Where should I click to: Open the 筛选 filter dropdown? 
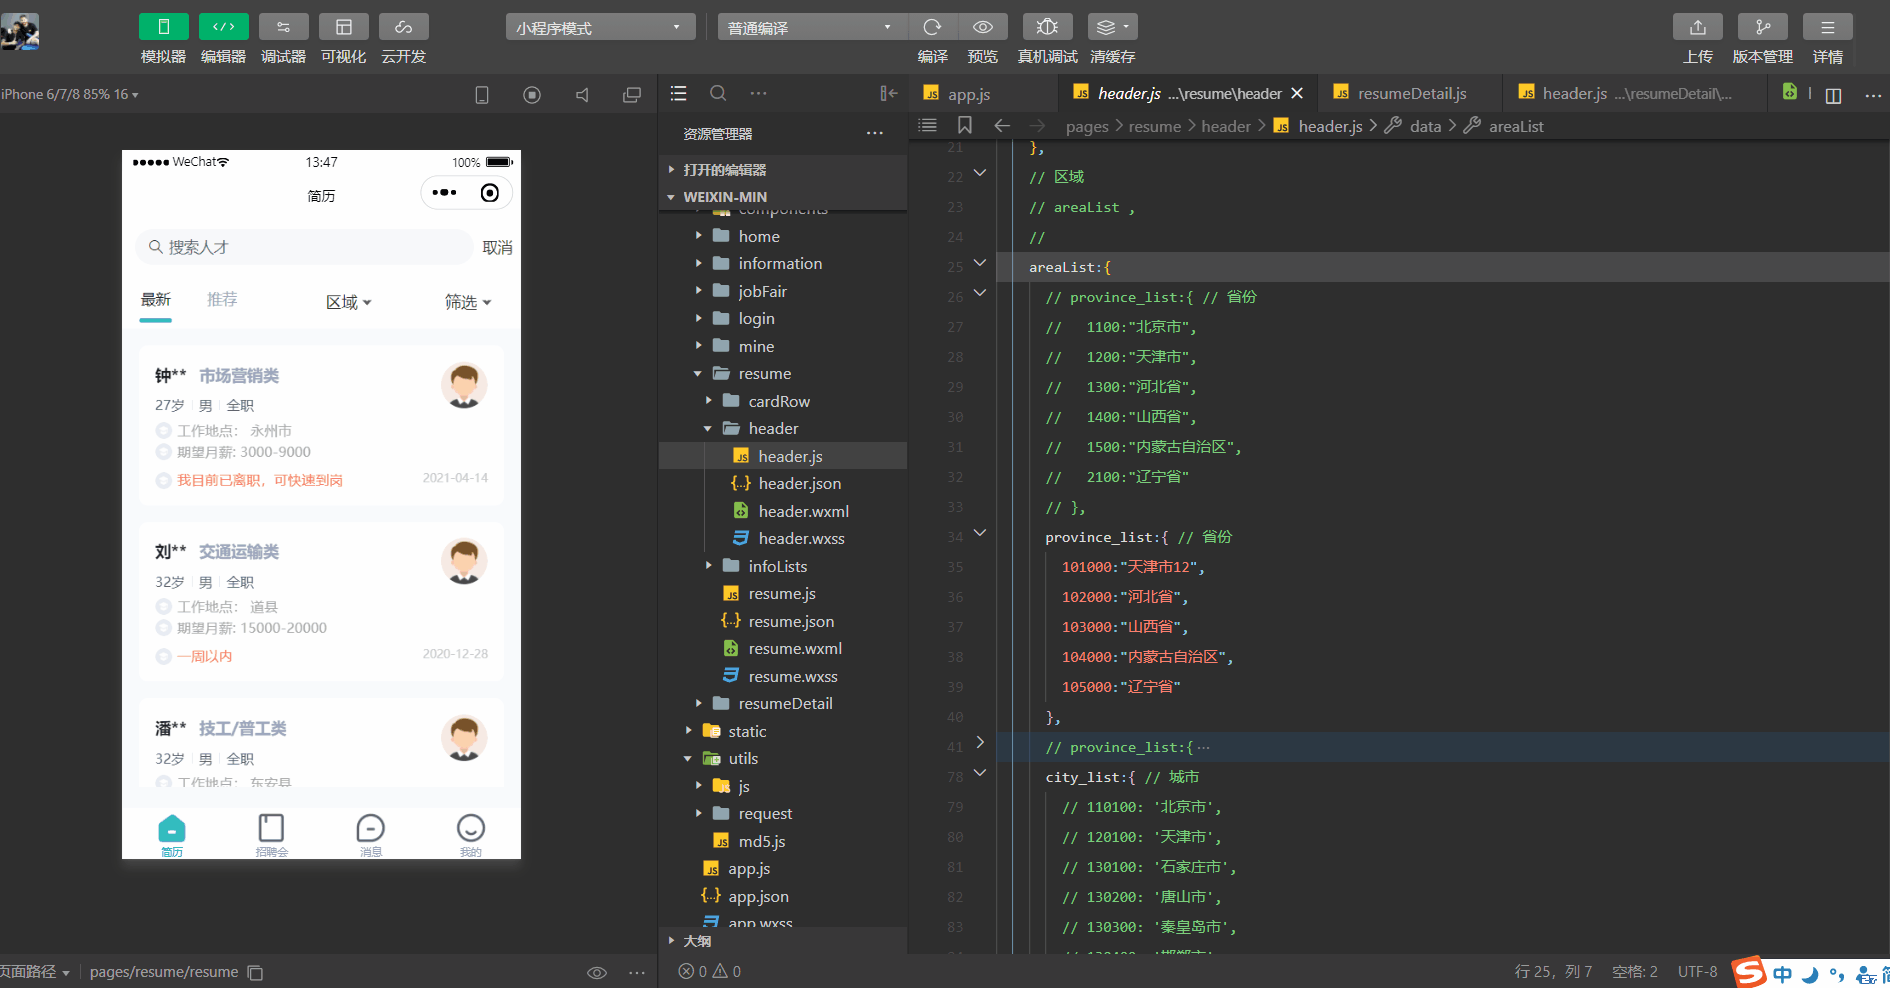[468, 302]
